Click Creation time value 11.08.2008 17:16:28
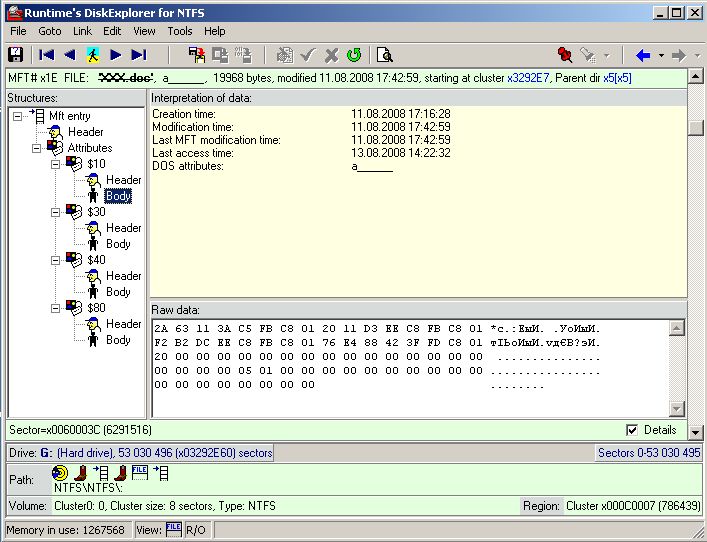 coord(400,114)
